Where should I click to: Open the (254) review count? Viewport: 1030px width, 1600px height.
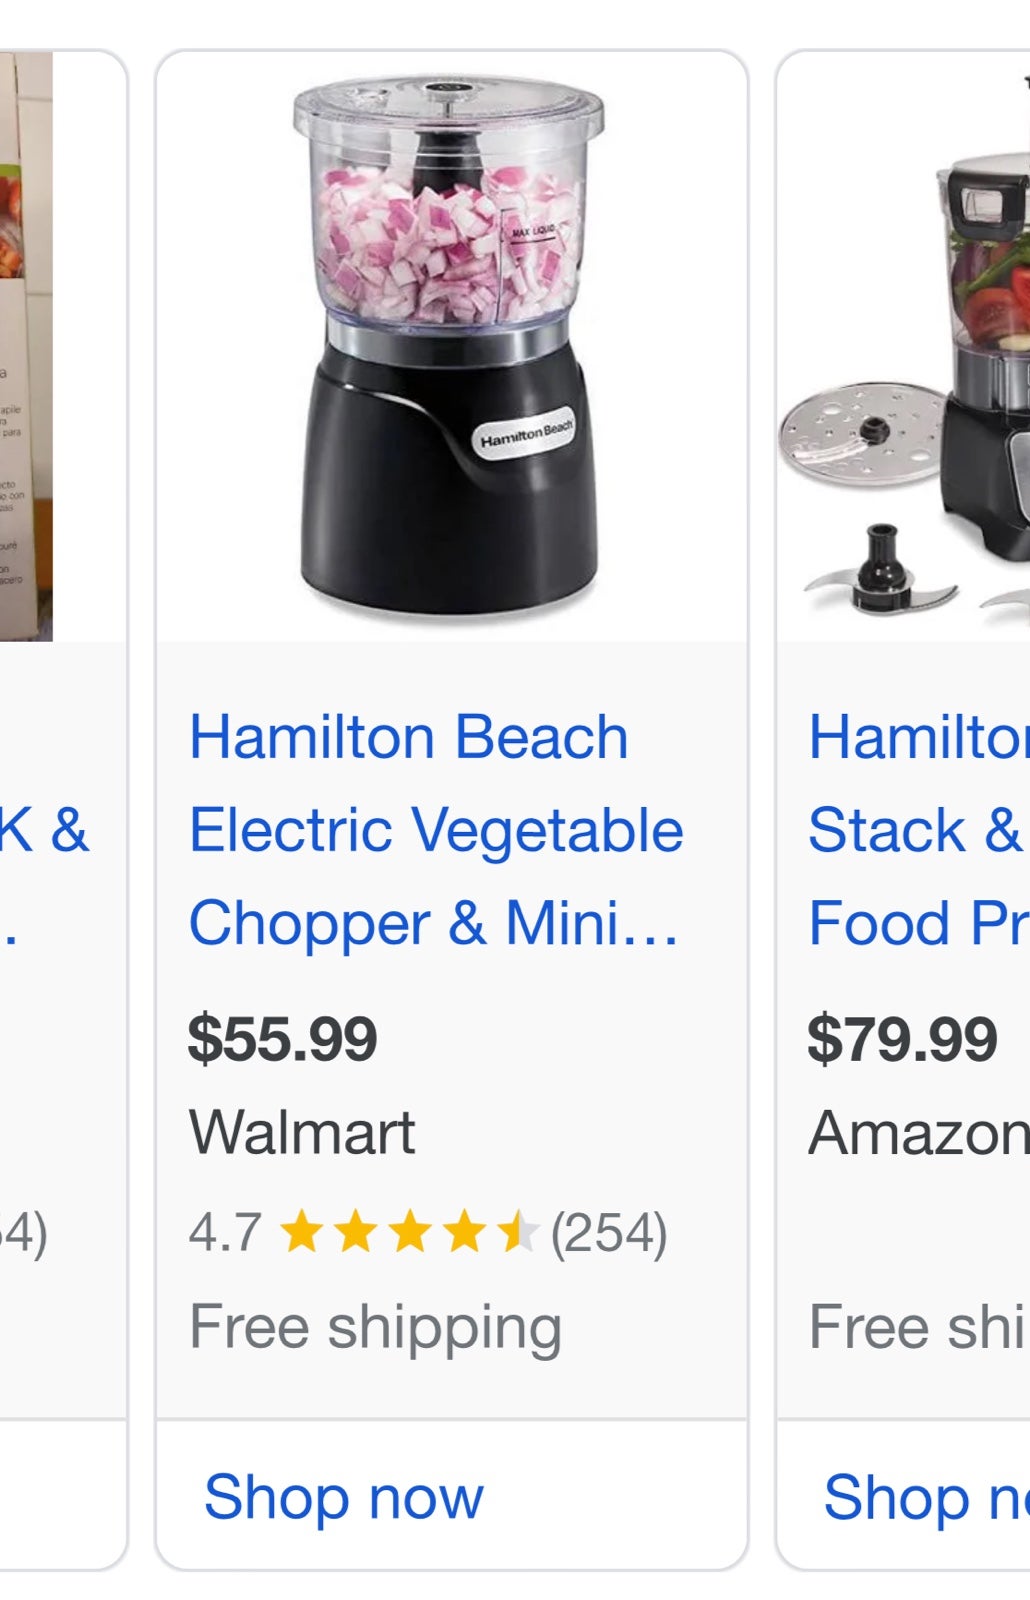click(x=608, y=1232)
